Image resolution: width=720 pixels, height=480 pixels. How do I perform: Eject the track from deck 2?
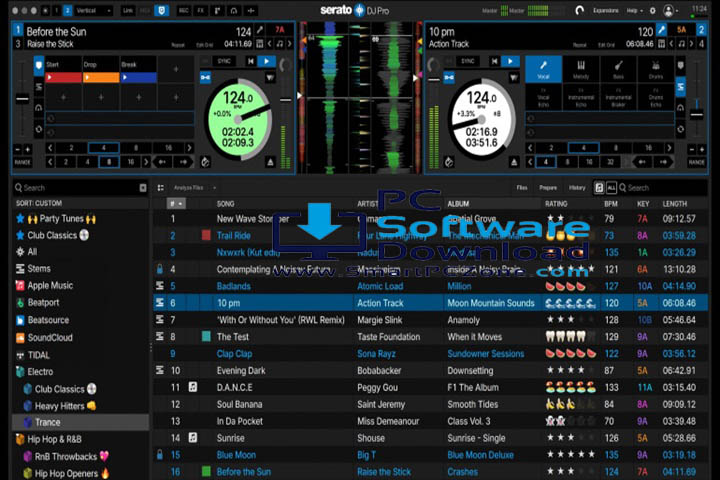[514, 162]
